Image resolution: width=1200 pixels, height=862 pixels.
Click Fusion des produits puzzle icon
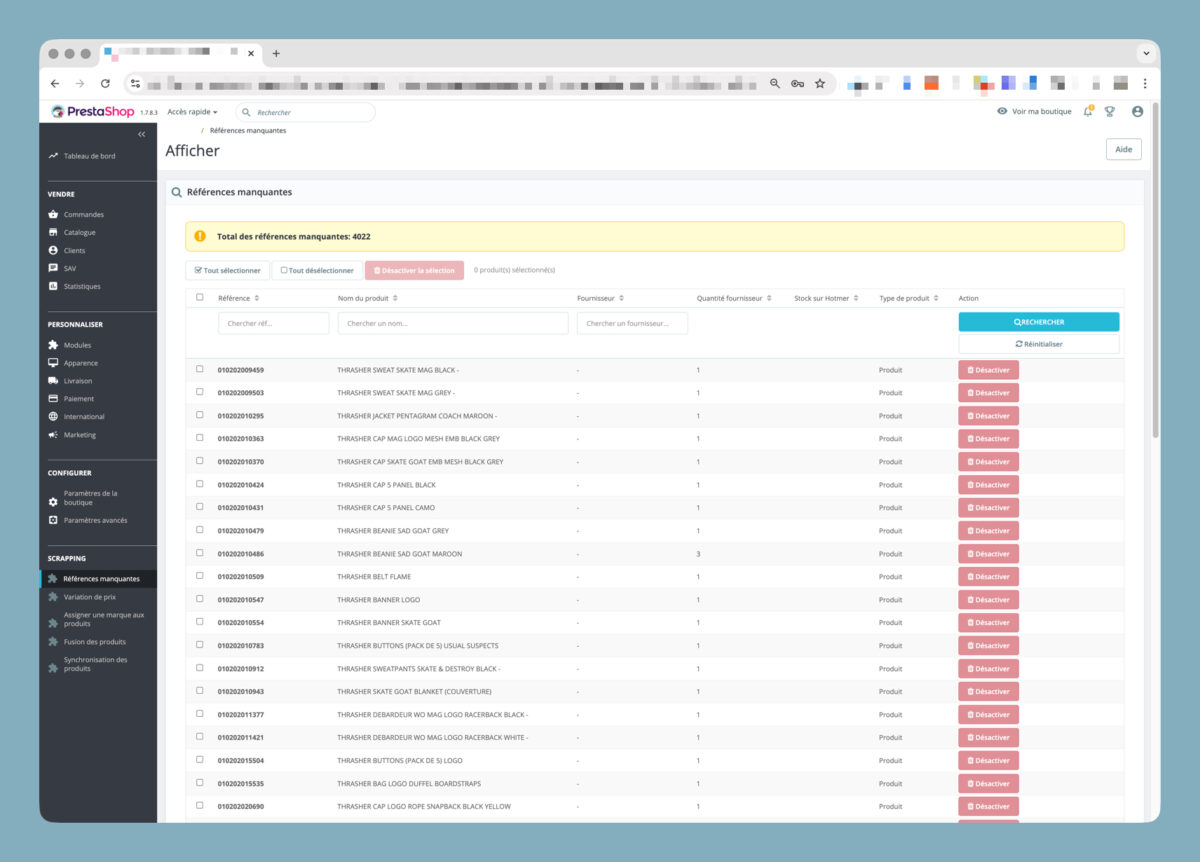53,642
